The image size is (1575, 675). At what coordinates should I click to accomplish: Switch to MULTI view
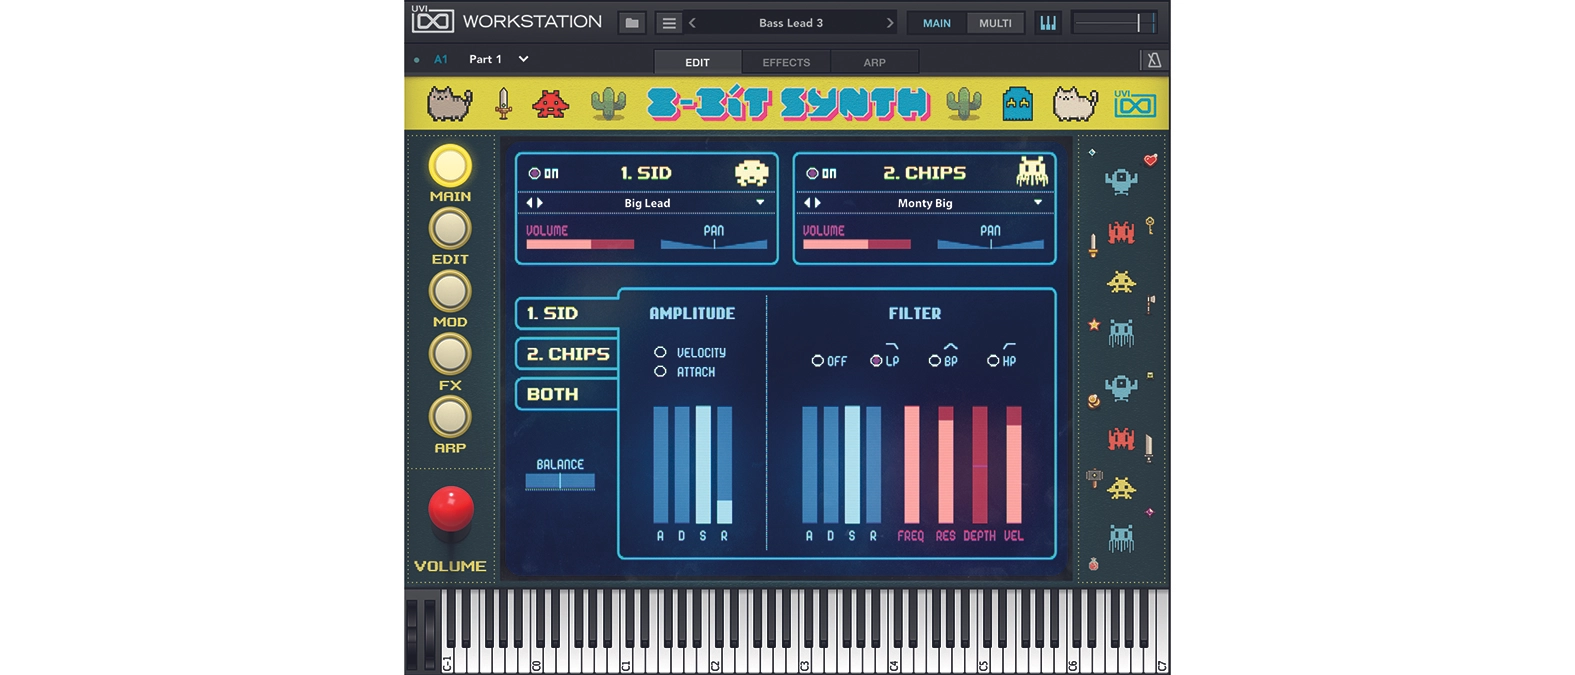pos(995,23)
